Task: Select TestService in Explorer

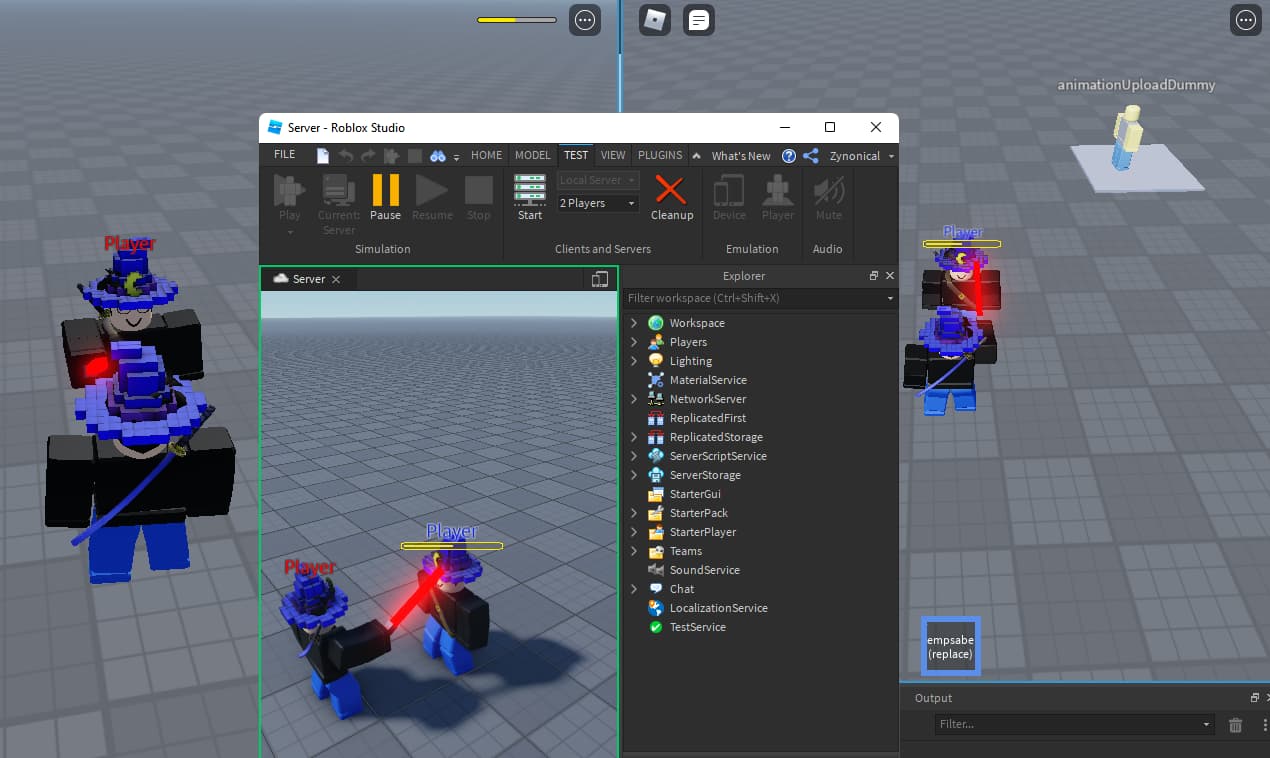Action: [x=697, y=627]
